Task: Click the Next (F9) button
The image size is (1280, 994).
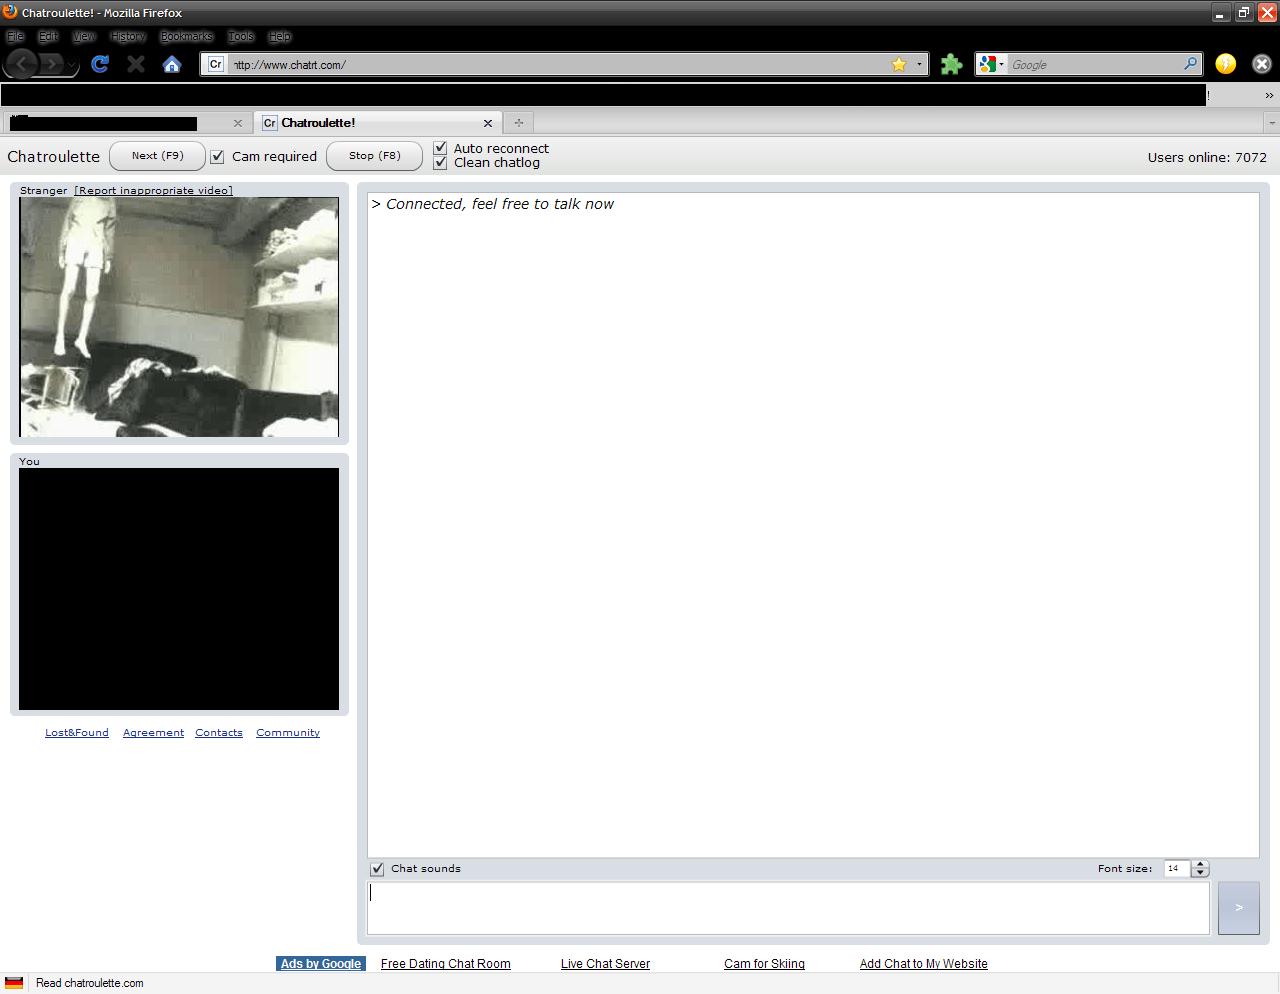Action: point(158,156)
